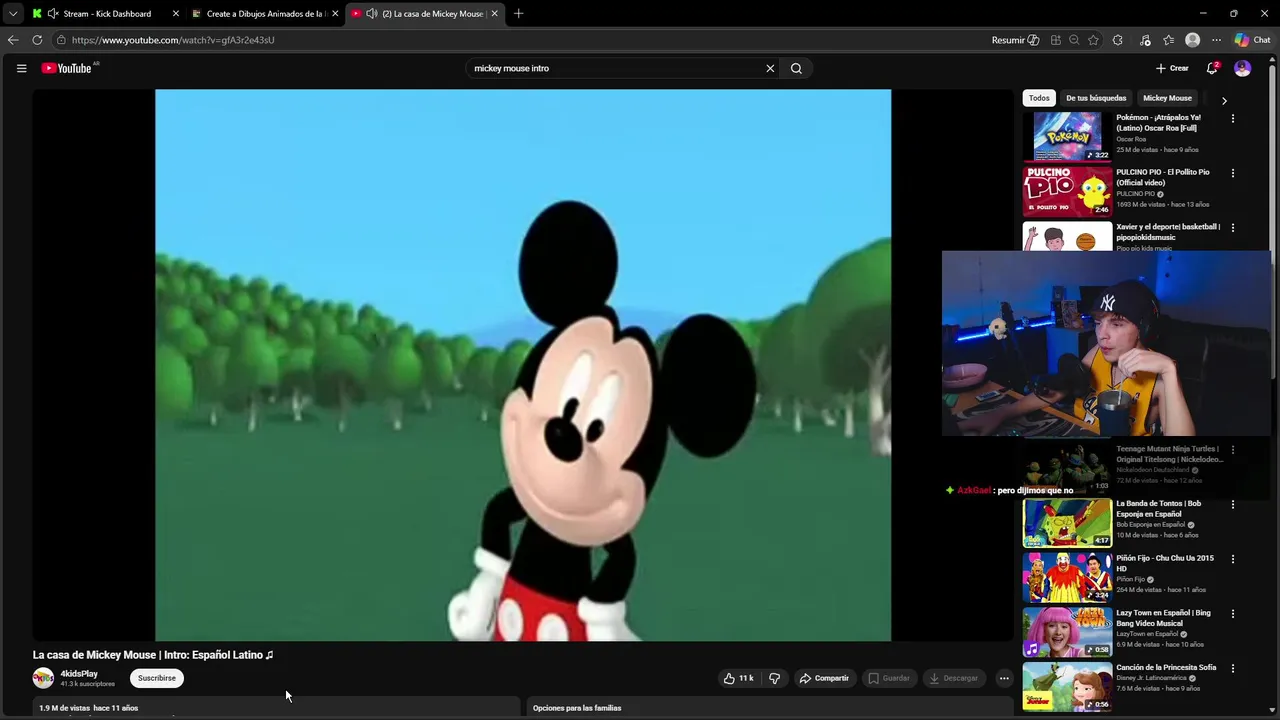
Task: Go back with browser back arrow
Action: [13, 40]
